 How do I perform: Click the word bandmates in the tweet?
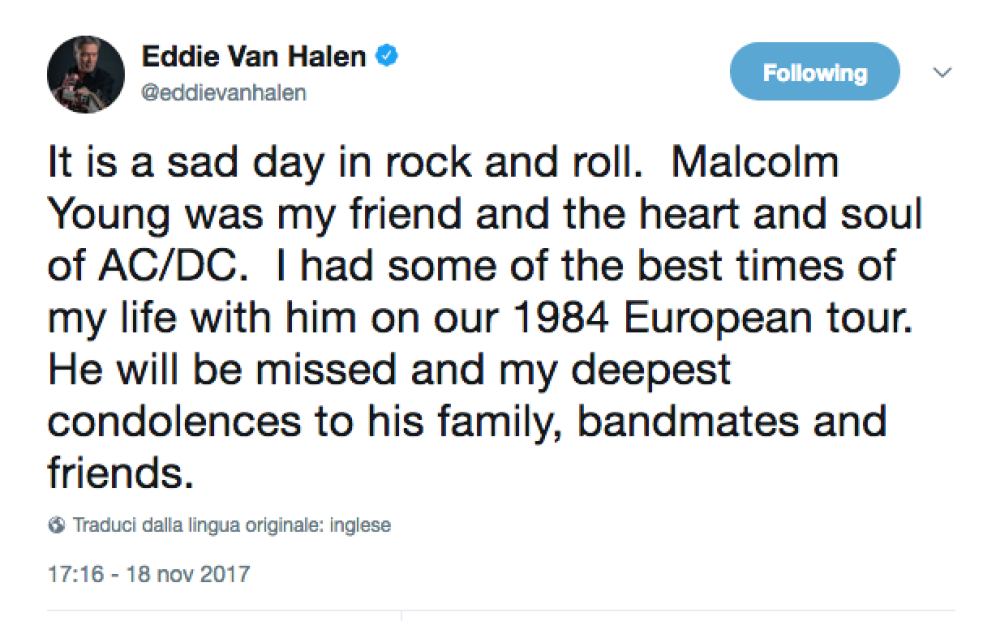(x=688, y=421)
